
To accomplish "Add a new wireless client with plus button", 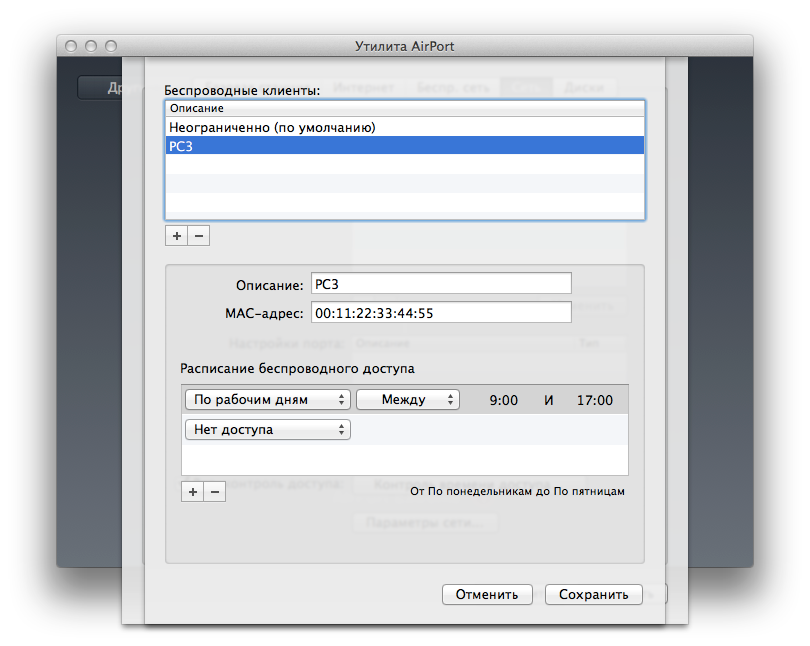I will pyautogui.click(x=177, y=236).
